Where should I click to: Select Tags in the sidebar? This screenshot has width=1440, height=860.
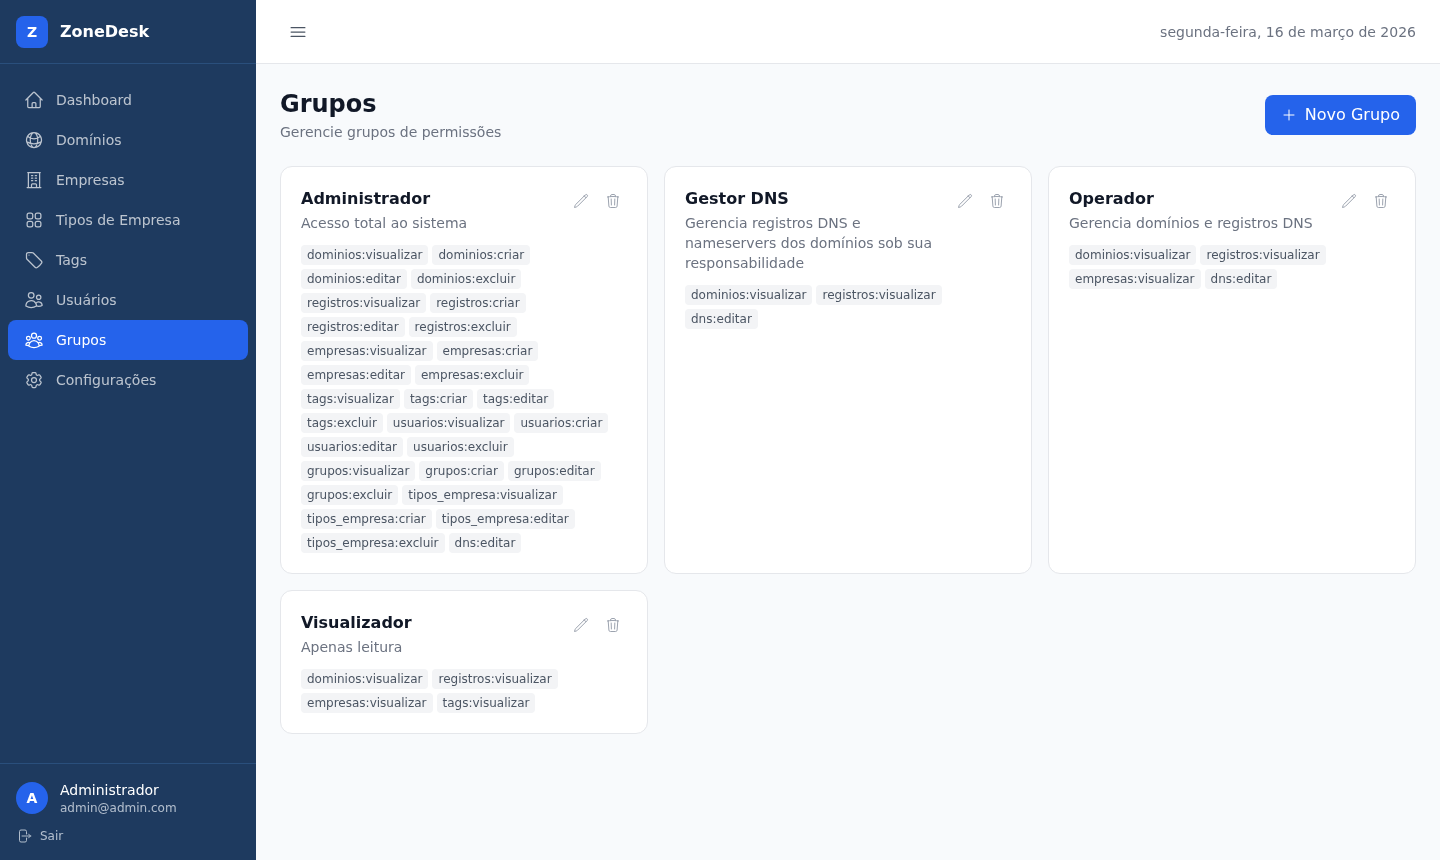(x=71, y=260)
